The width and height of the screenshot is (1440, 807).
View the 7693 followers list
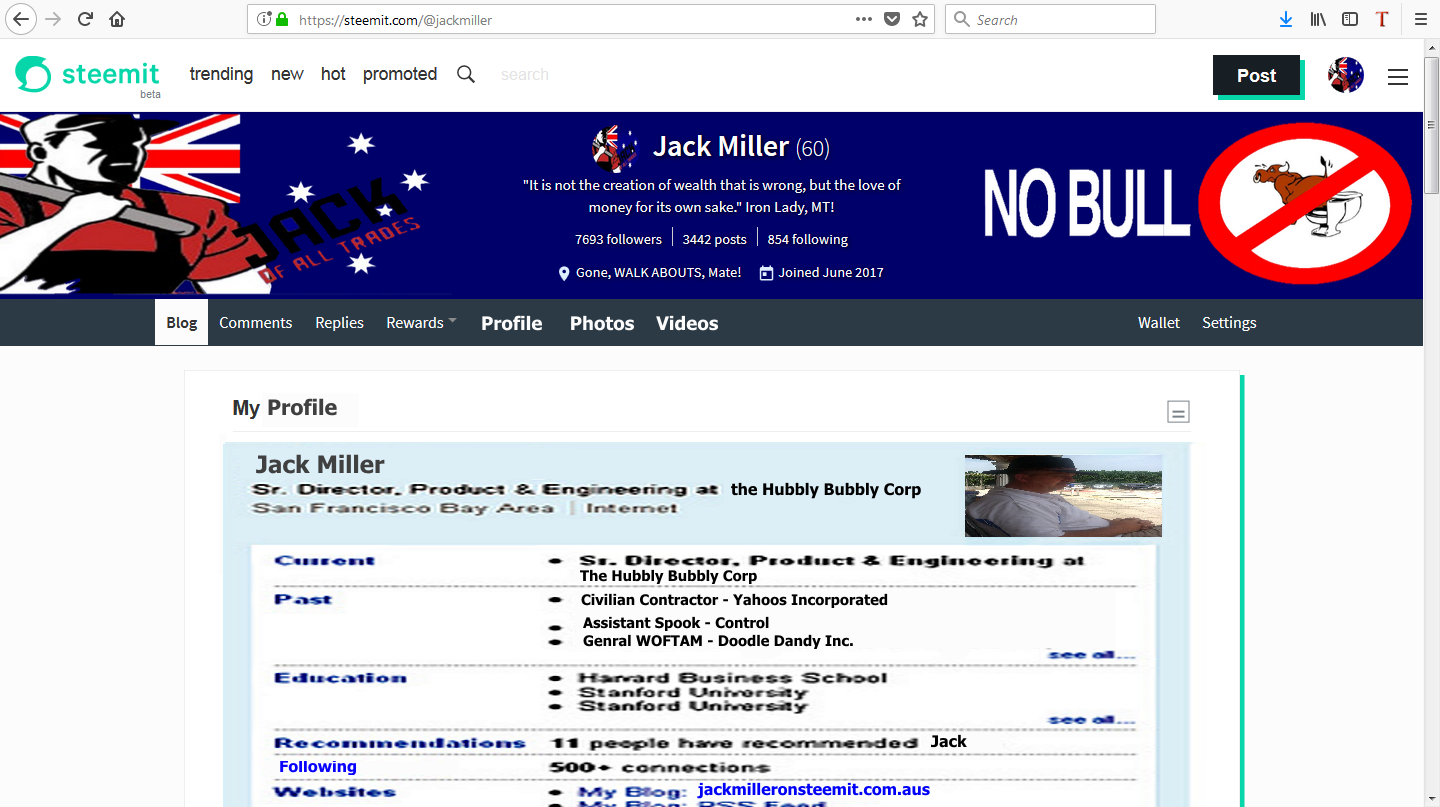point(618,239)
